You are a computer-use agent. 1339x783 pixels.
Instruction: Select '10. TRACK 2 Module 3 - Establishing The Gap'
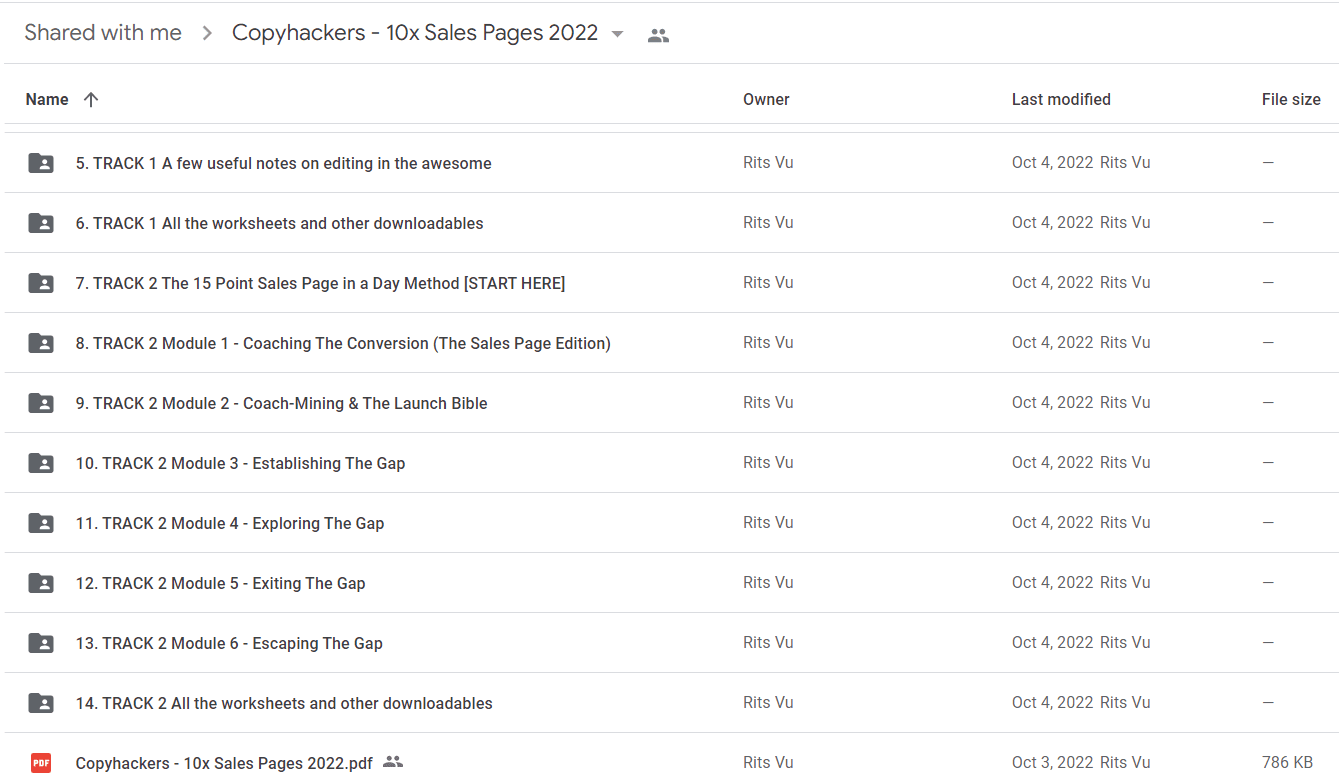[x=241, y=464]
